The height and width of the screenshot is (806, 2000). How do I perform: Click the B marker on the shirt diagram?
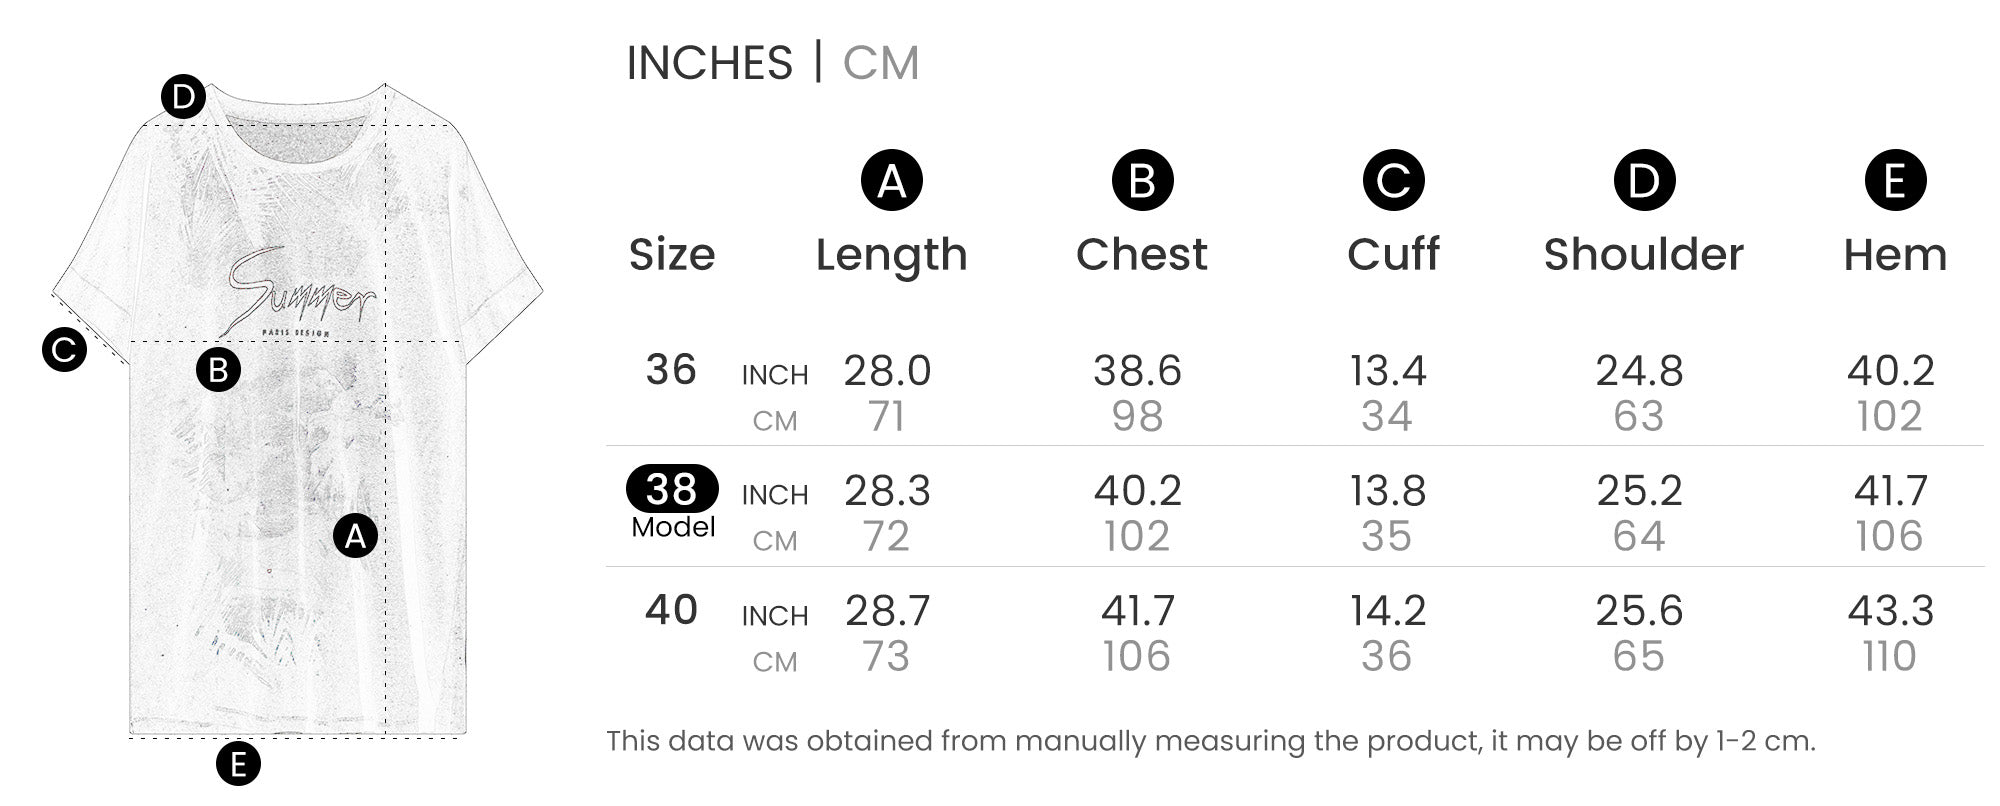pos(218,370)
